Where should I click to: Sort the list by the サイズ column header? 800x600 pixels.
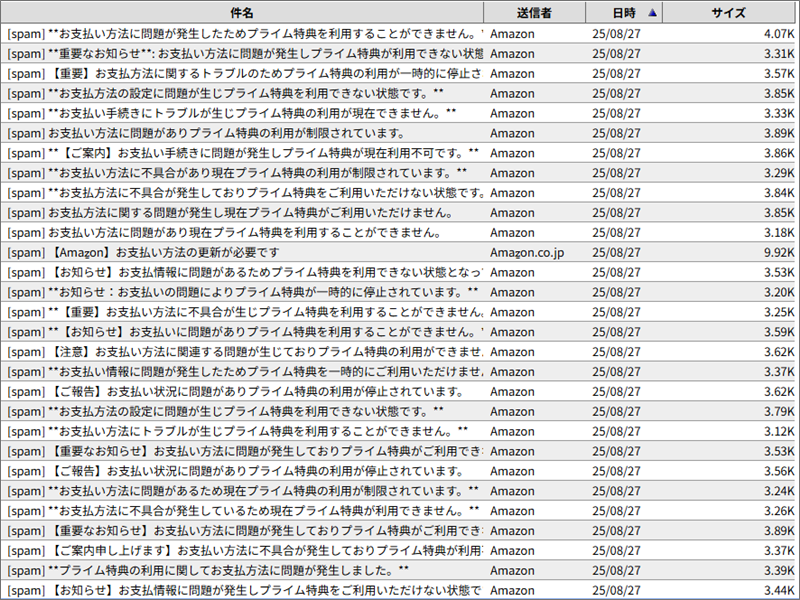tap(729, 13)
